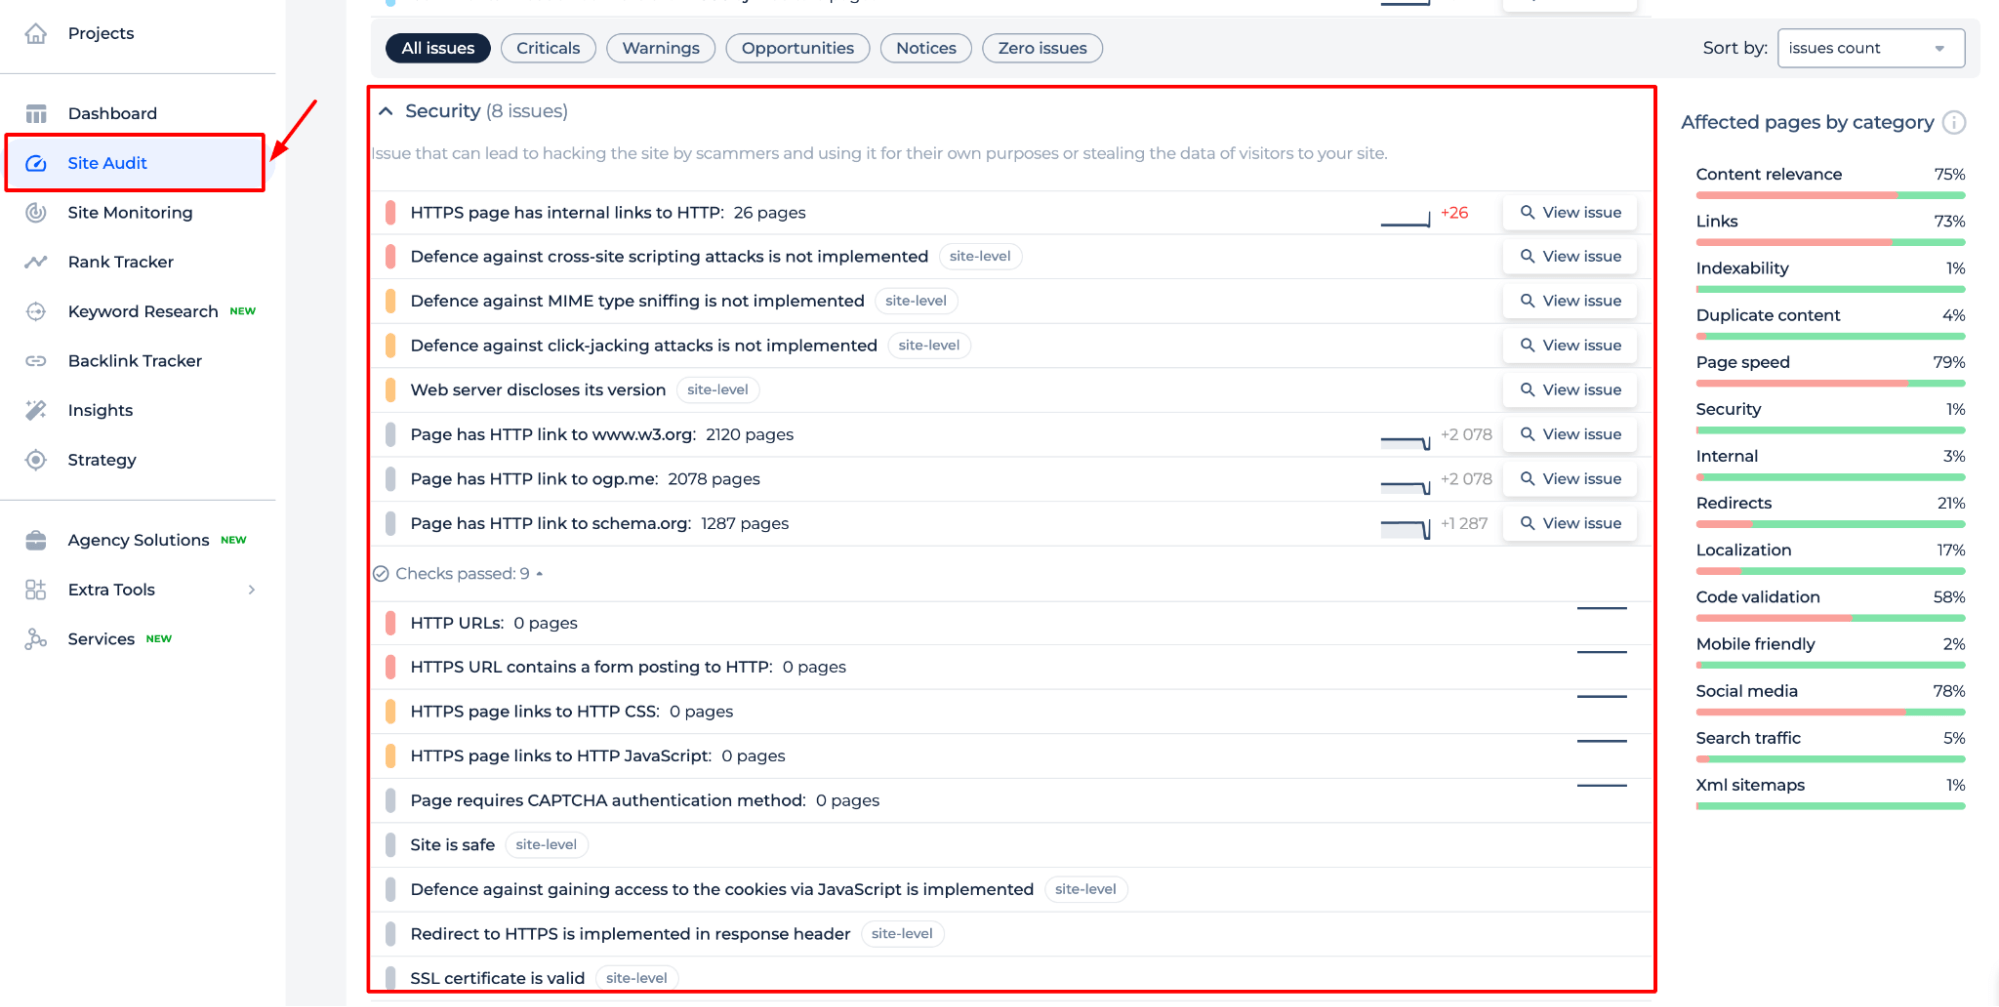Click the Code validation category label
Image resolution: width=1999 pixels, height=1007 pixels.
tap(1758, 597)
